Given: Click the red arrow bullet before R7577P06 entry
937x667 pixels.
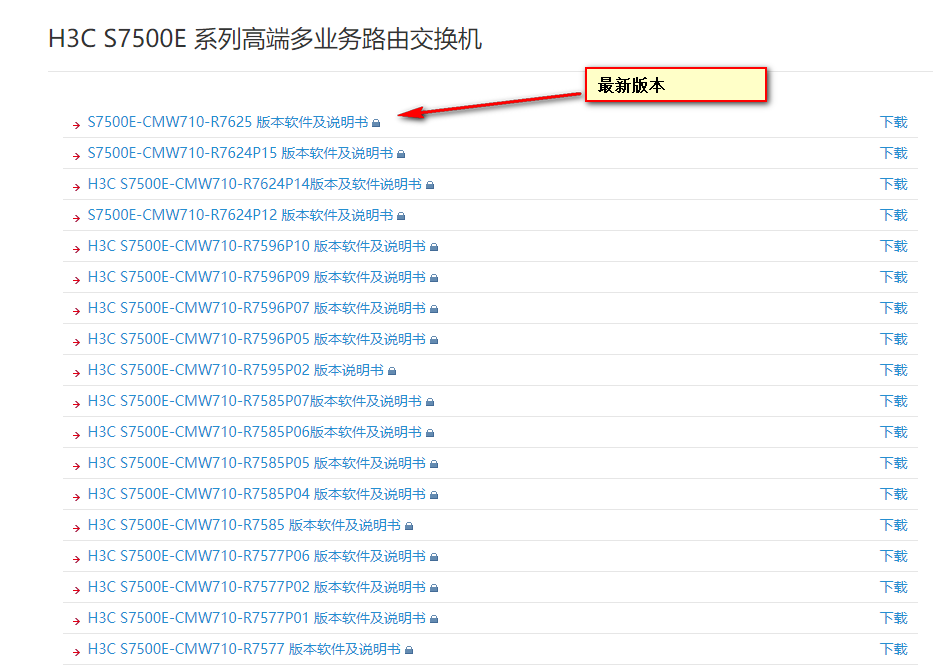Looking at the screenshot, I should point(76,559).
